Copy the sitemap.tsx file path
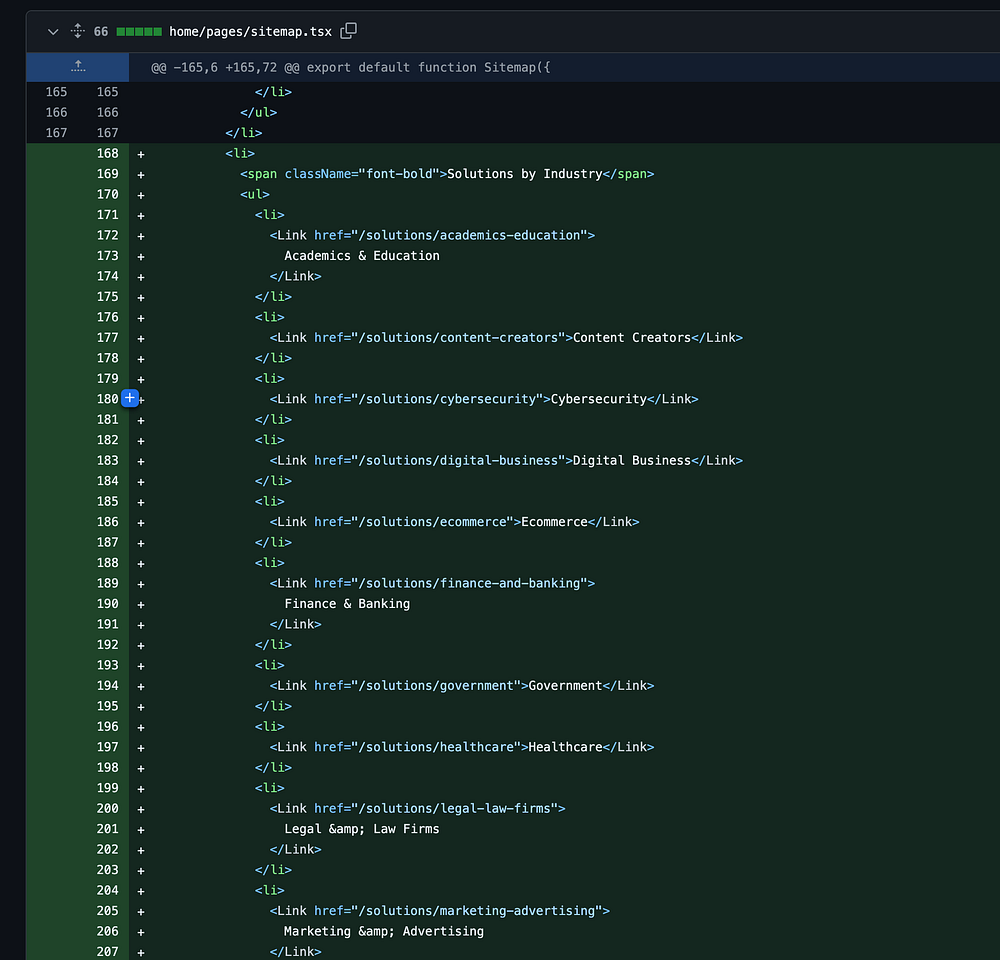The width and height of the screenshot is (1000, 960). click(348, 32)
